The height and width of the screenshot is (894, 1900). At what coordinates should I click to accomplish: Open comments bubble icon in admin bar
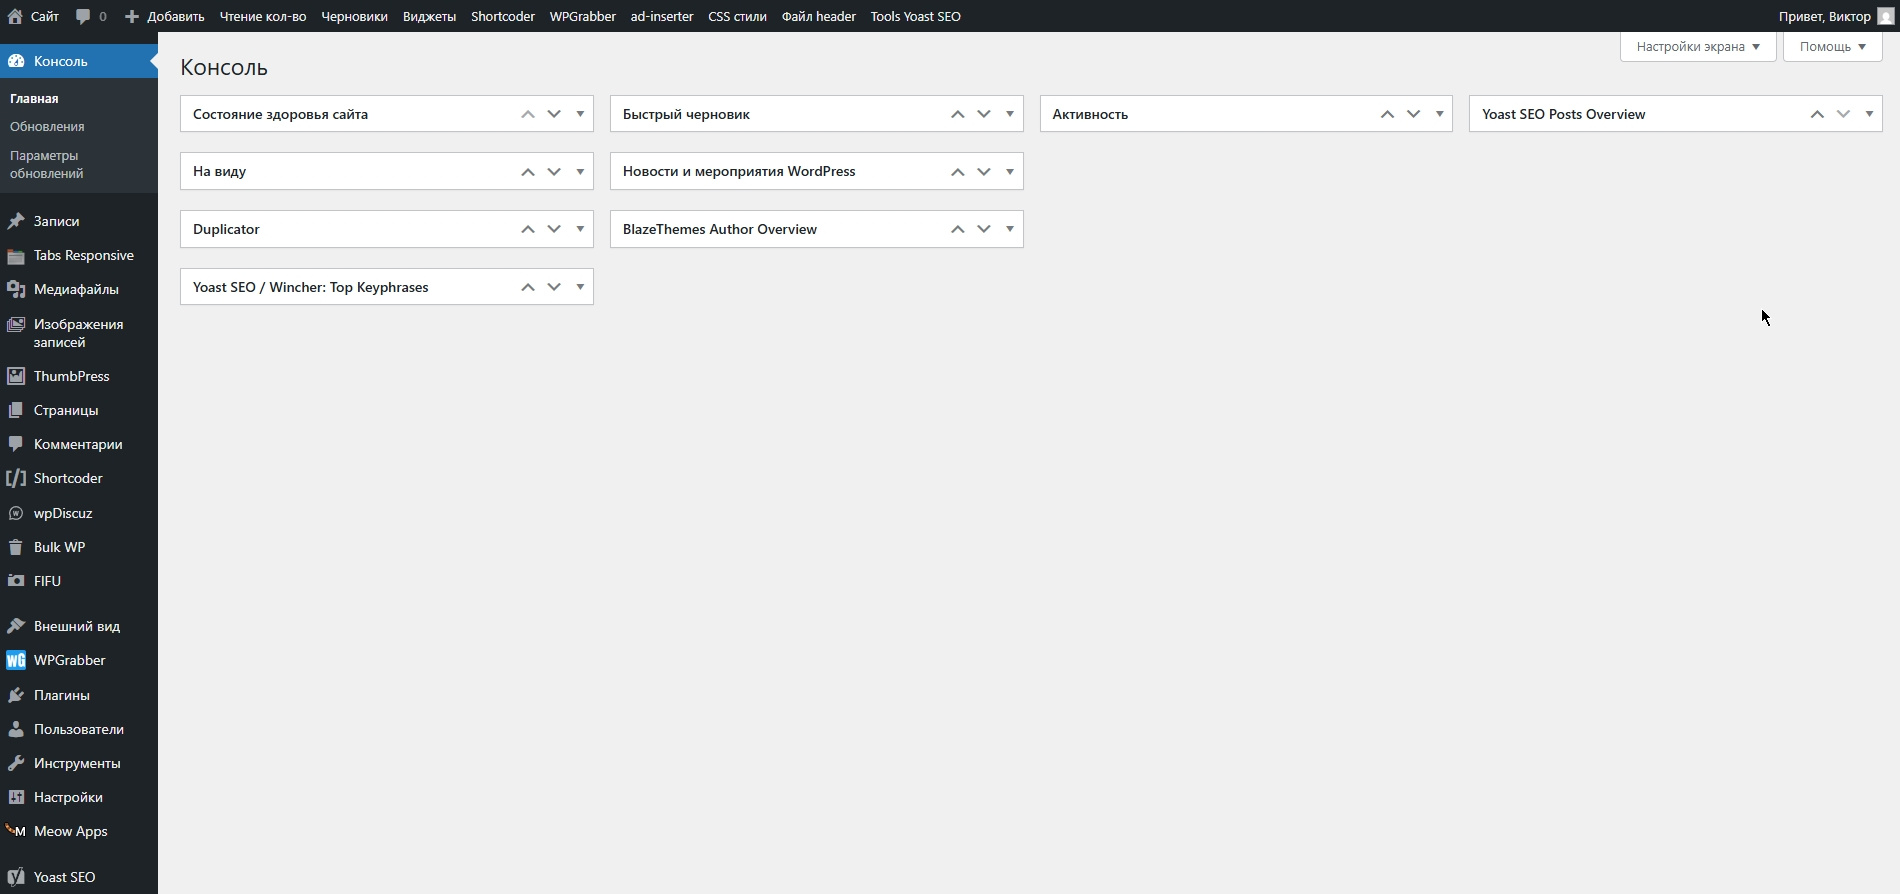(x=83, y=16)
